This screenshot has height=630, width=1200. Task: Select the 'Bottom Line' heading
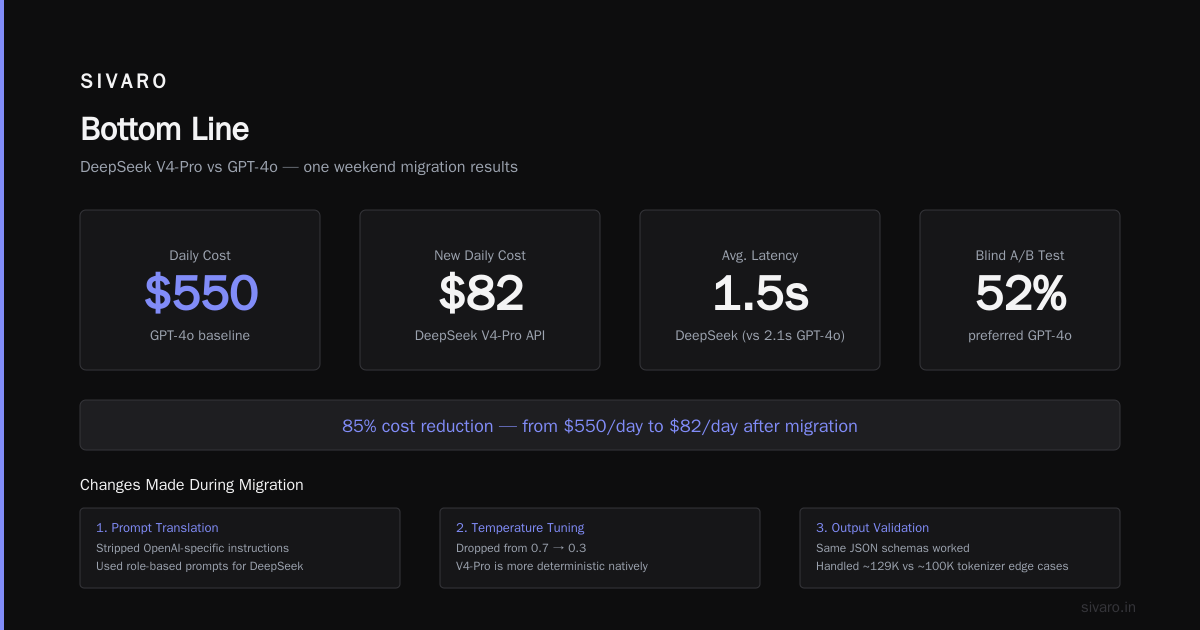coord(164,129)
